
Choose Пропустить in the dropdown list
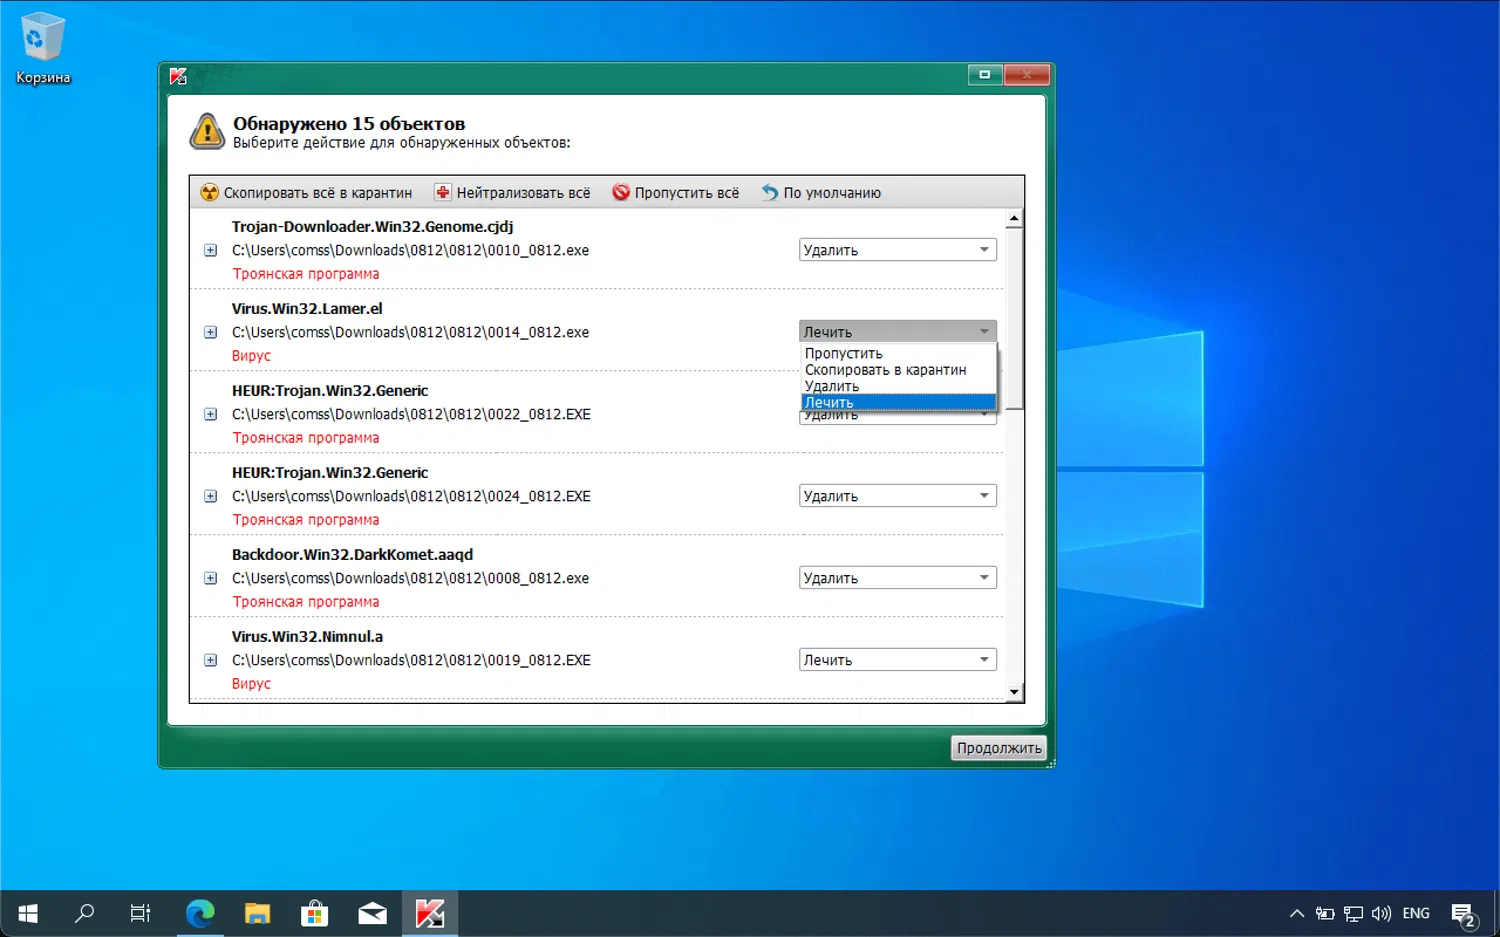pyautogui.click(x=898, y=354)
